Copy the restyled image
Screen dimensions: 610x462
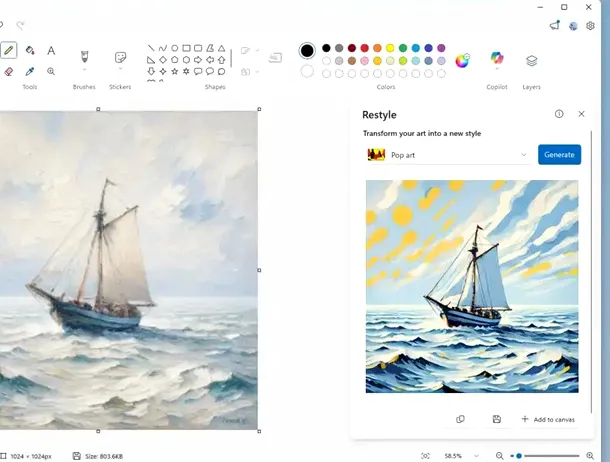coord(460,419)
